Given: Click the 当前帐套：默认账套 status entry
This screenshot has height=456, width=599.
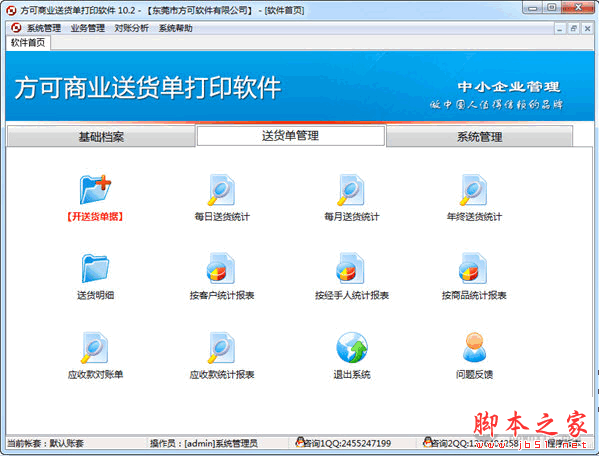Looking at the screenshot, I should [45, 443].
